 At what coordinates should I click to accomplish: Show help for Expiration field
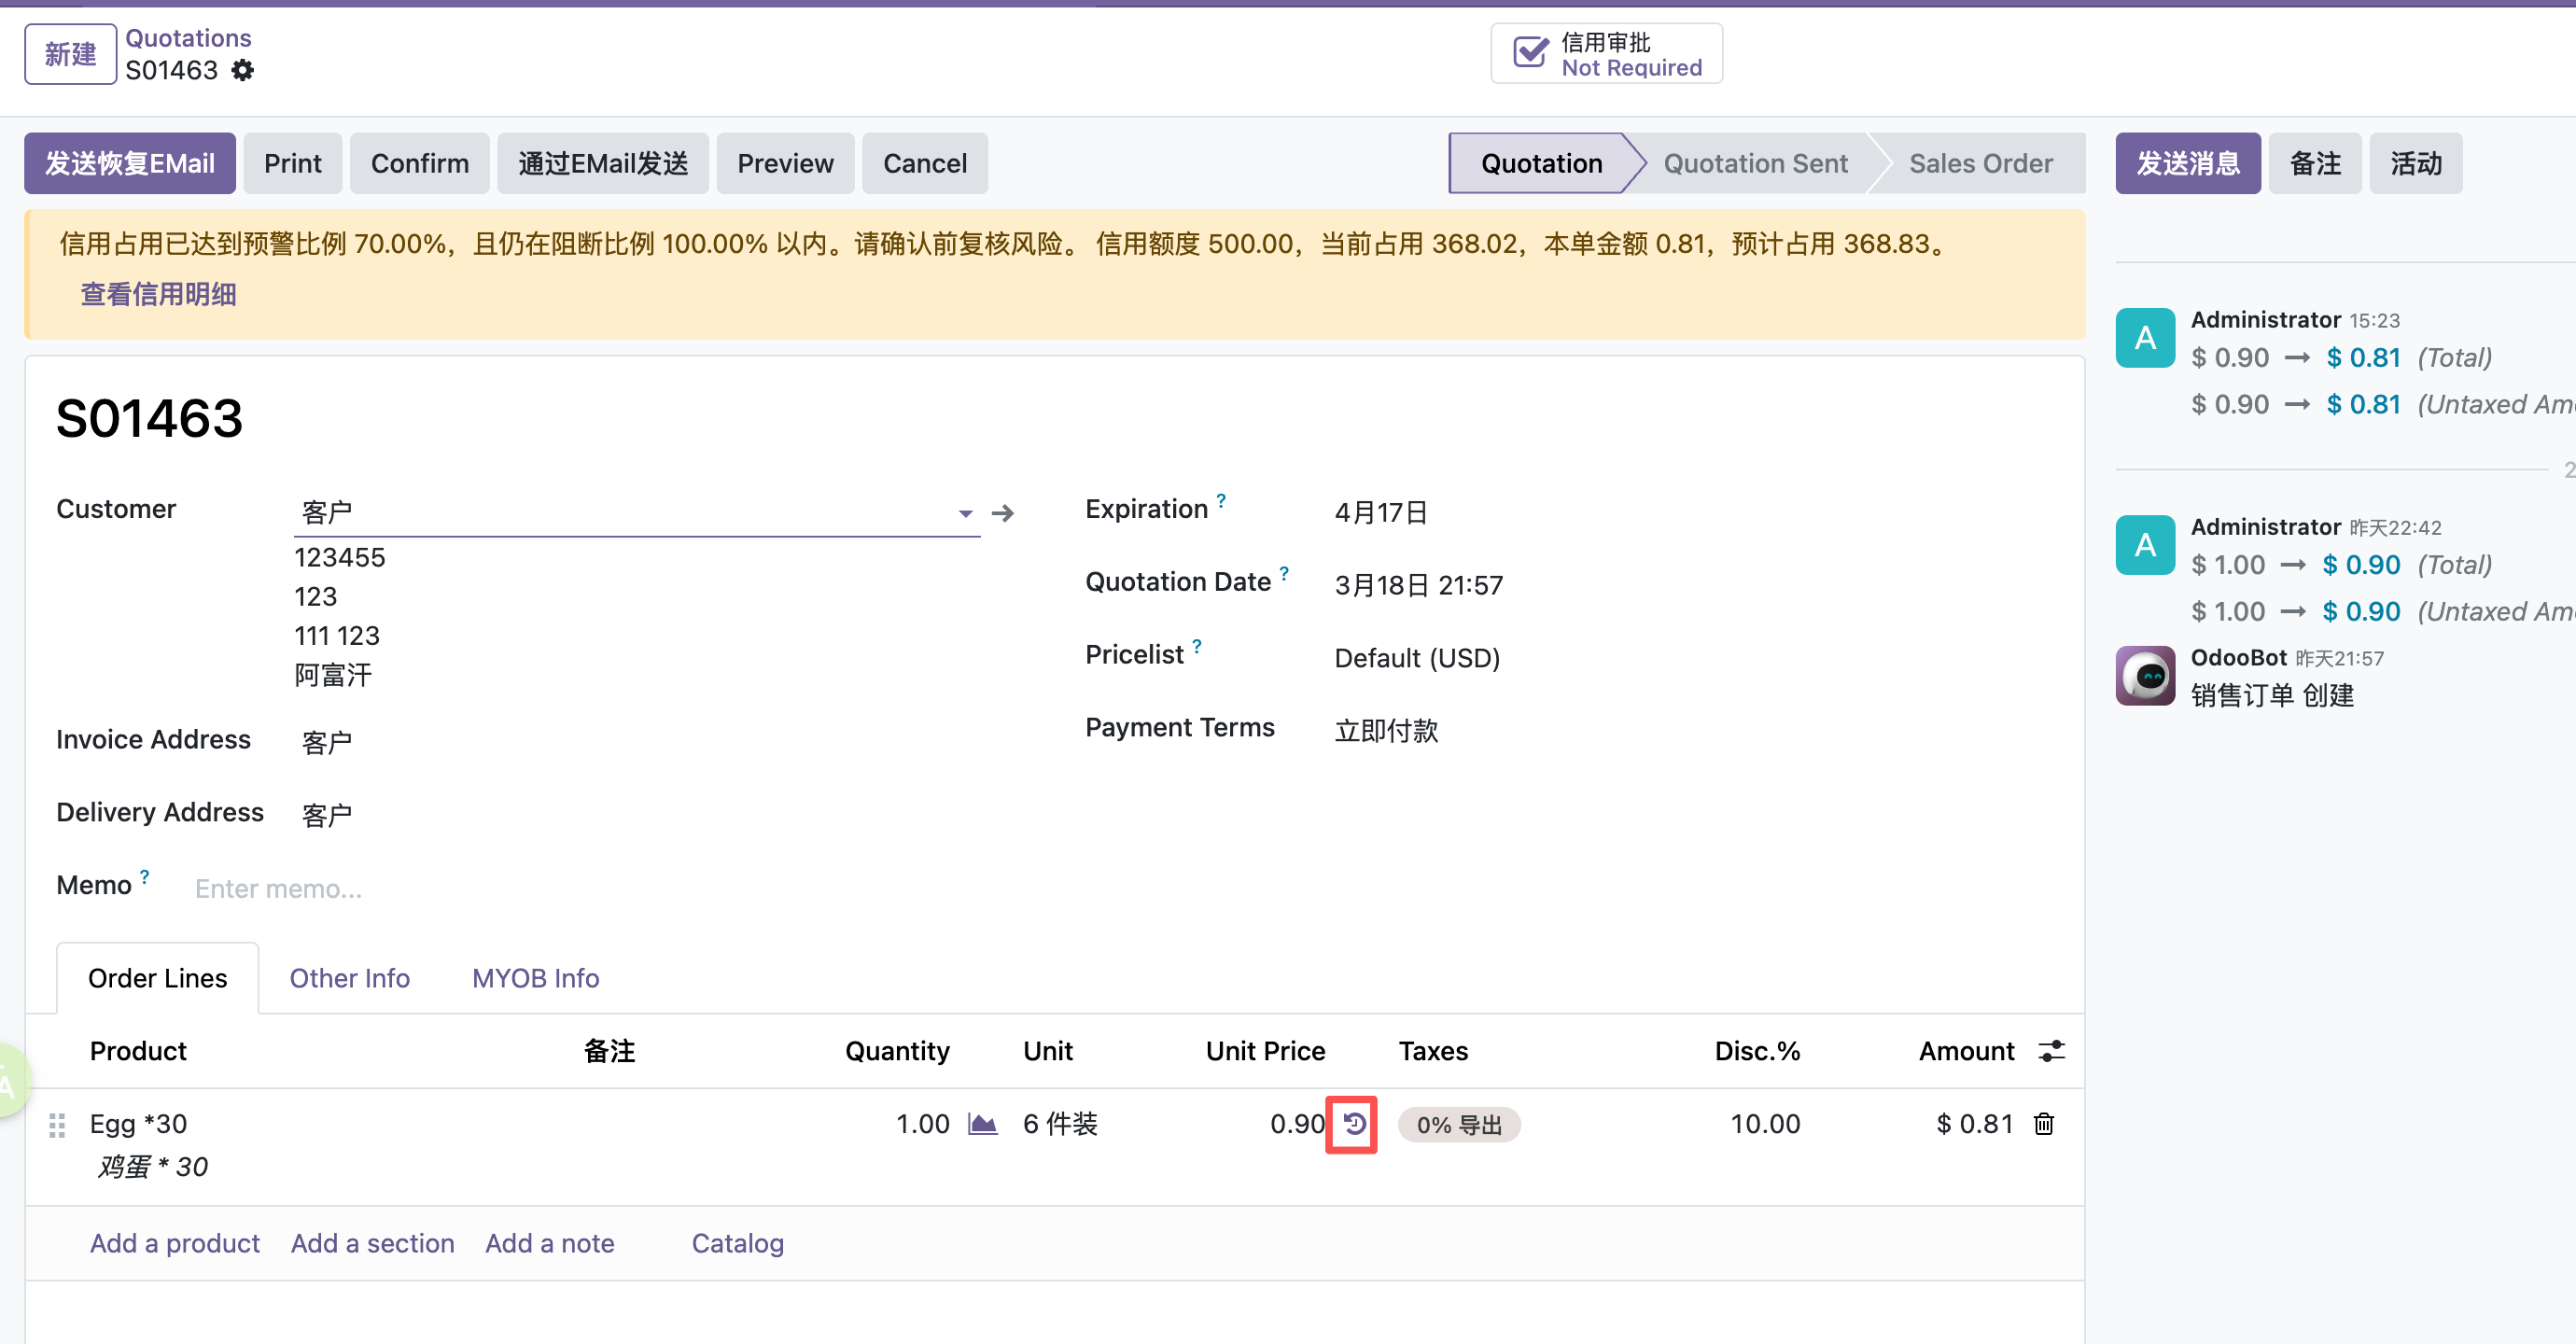[1220, 500]
